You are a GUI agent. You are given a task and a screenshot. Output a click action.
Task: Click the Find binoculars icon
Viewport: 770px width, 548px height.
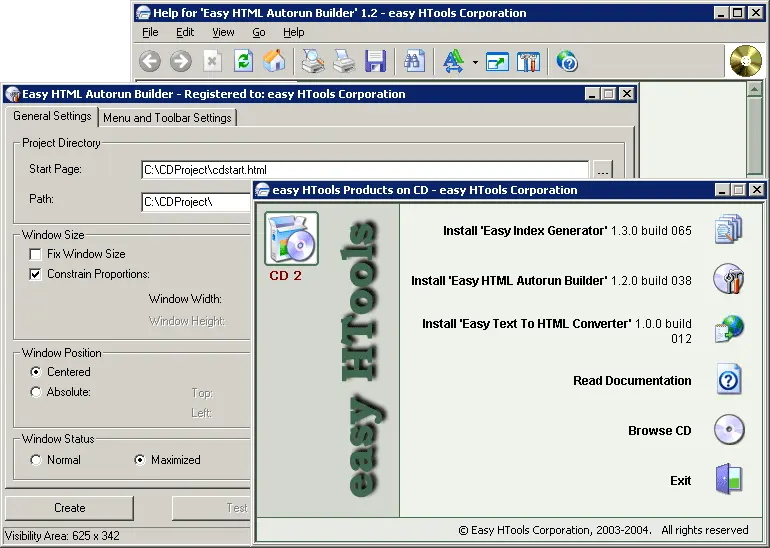(x=414, y=62)
